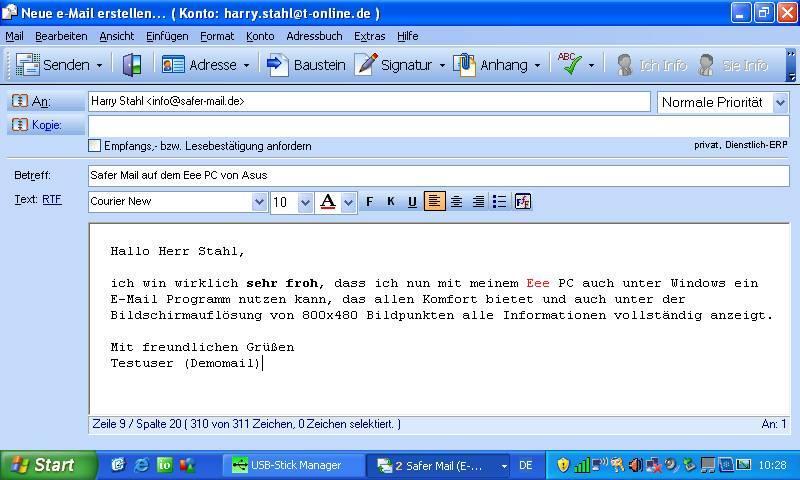The image size is (800, 480).
Task: Toggle bulleted list
Action: click(499, 202)
